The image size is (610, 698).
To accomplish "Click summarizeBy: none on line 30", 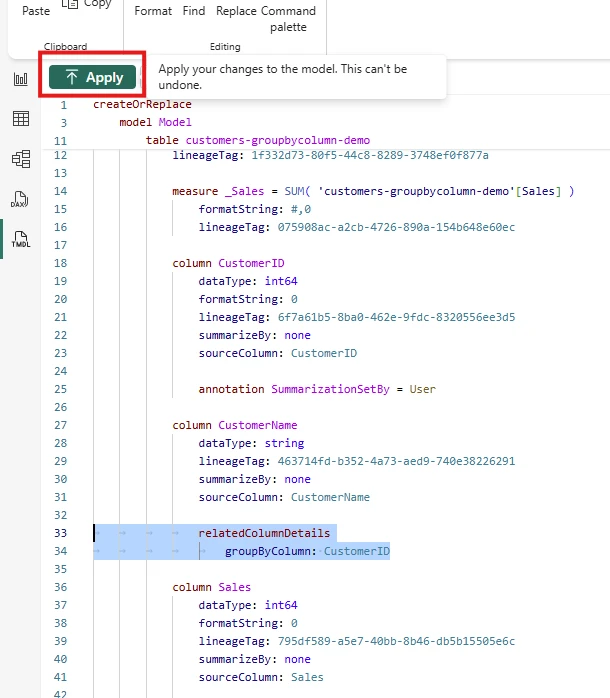I will 255,479.
